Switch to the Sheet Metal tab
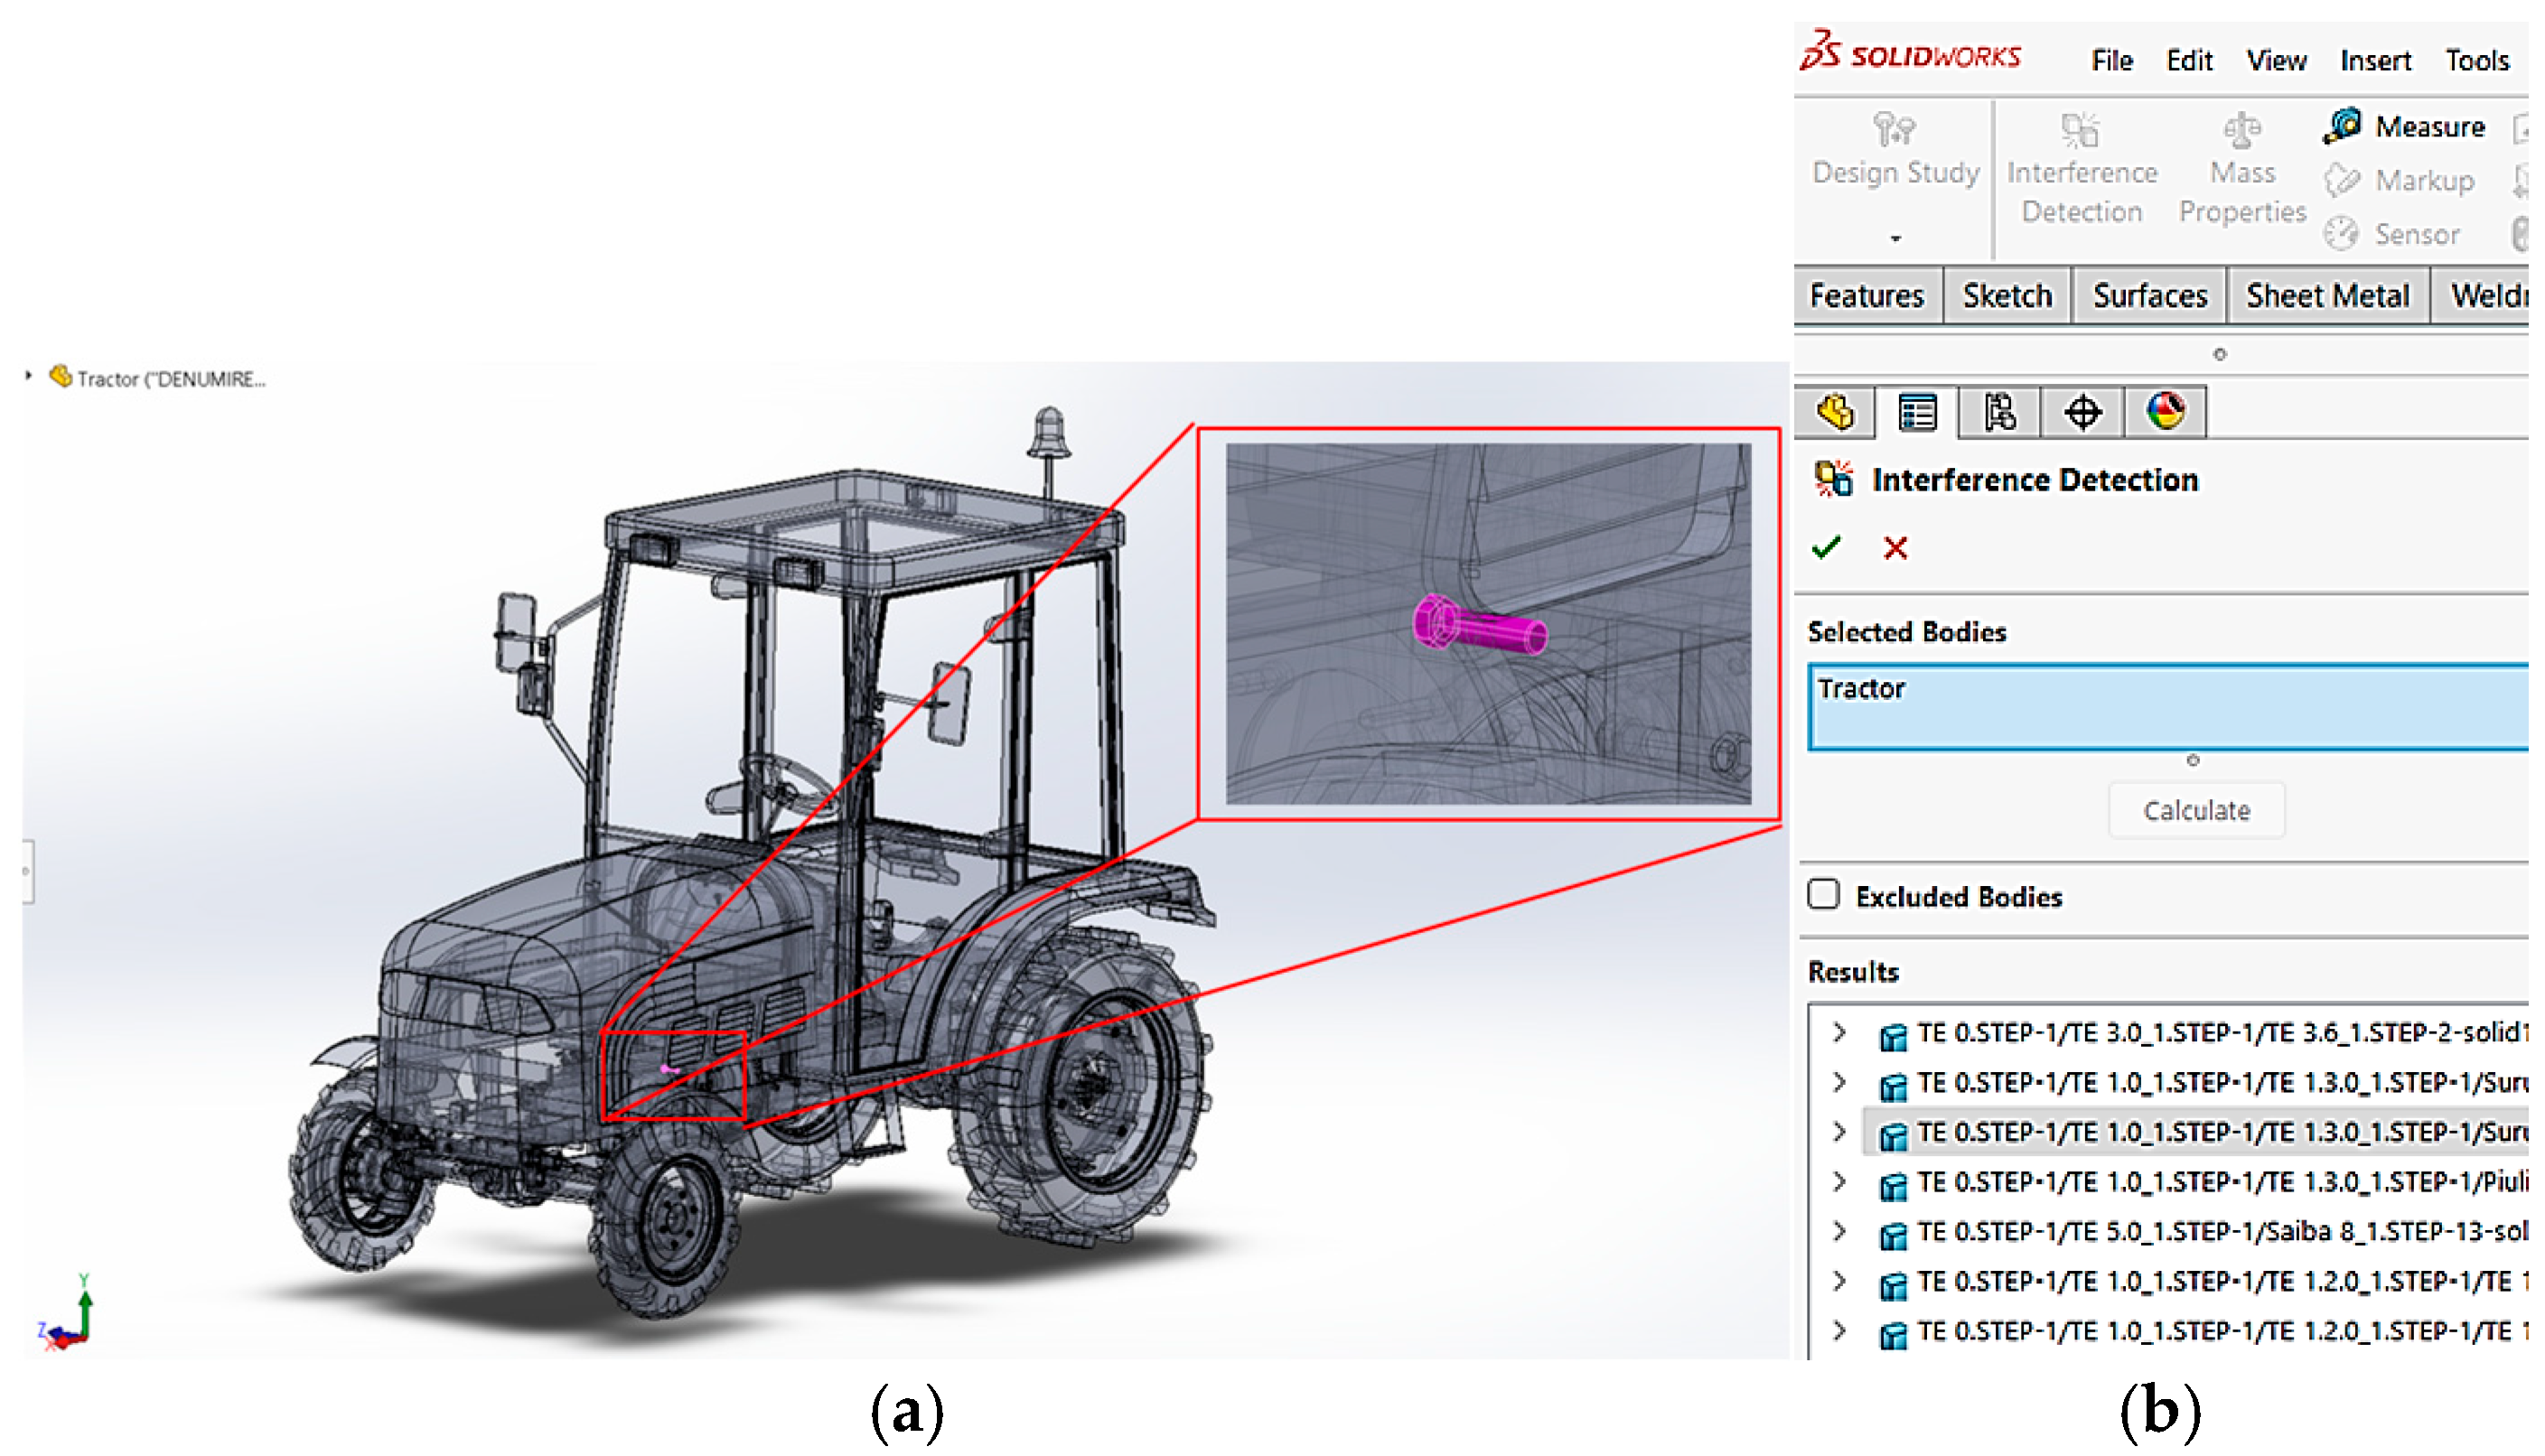This screenshot has width=2545, height=1456. click(2327, 296)
